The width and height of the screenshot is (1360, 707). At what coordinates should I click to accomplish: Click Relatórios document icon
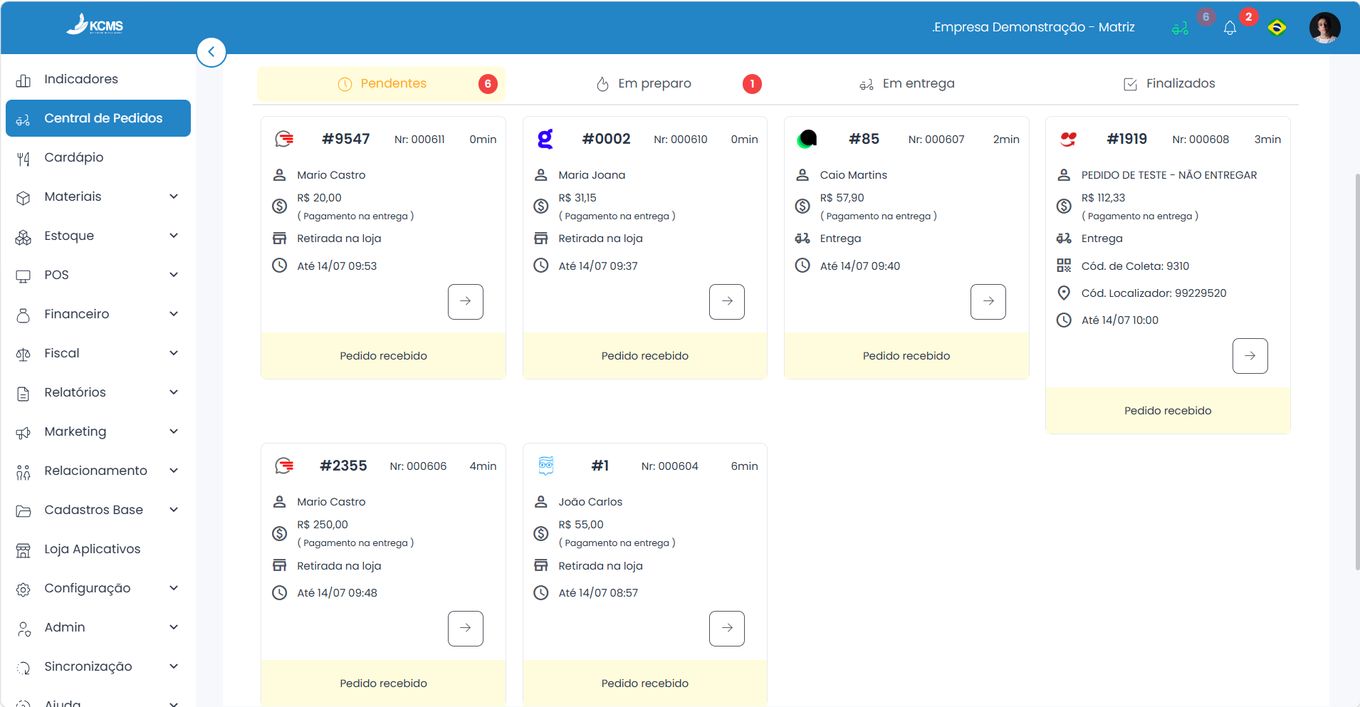click(x=23, y=393)
